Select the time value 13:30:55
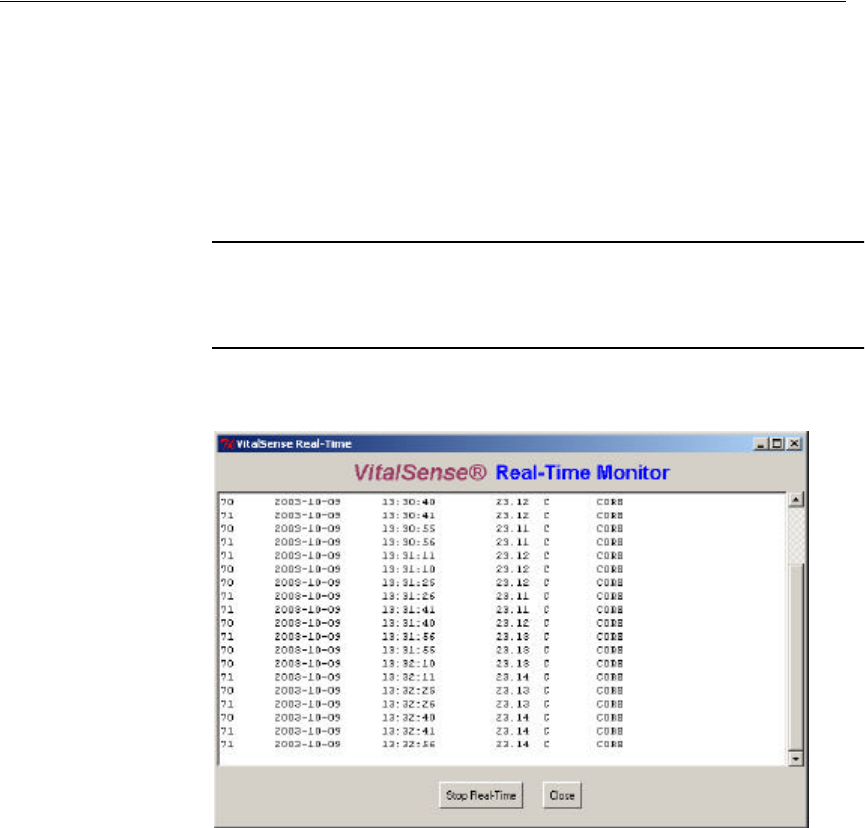This screenshot has width=865, height=828. coord(408,528)
